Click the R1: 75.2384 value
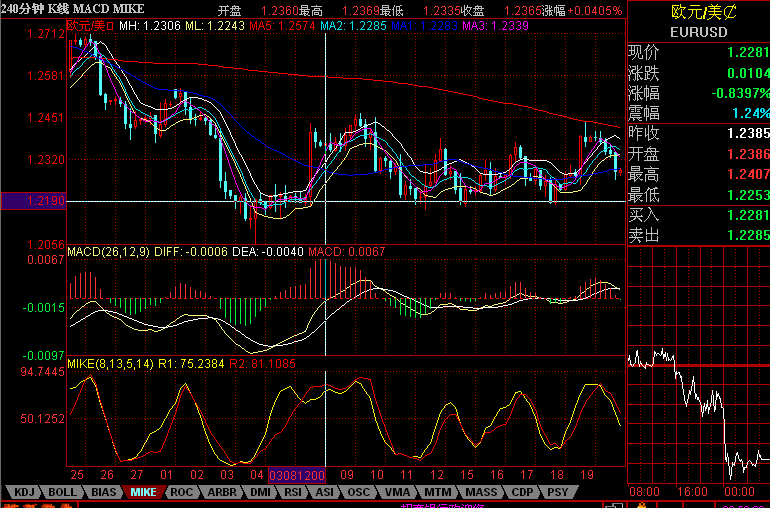Image resolution: width=770 pixels, height=508 pixels. pyautogui.click(x=191, y=364)
